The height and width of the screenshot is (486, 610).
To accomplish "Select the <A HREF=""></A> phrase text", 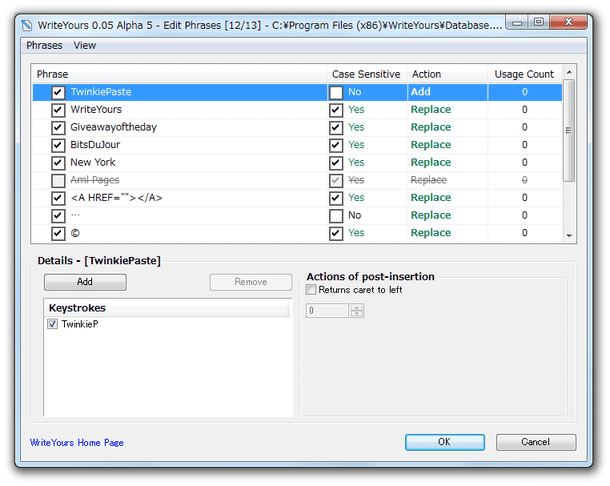I will tap(116, 198).
